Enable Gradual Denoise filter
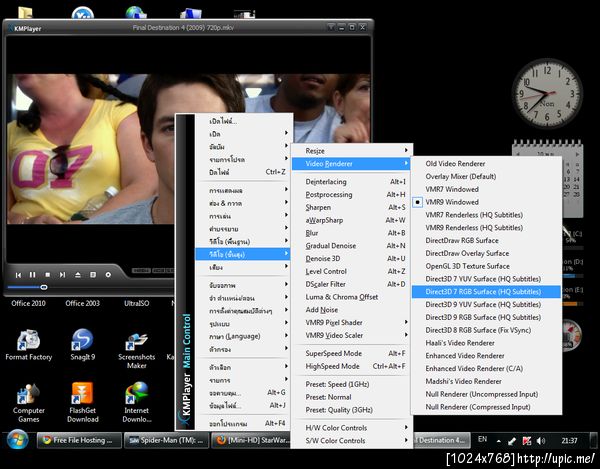 pos(351,246)
